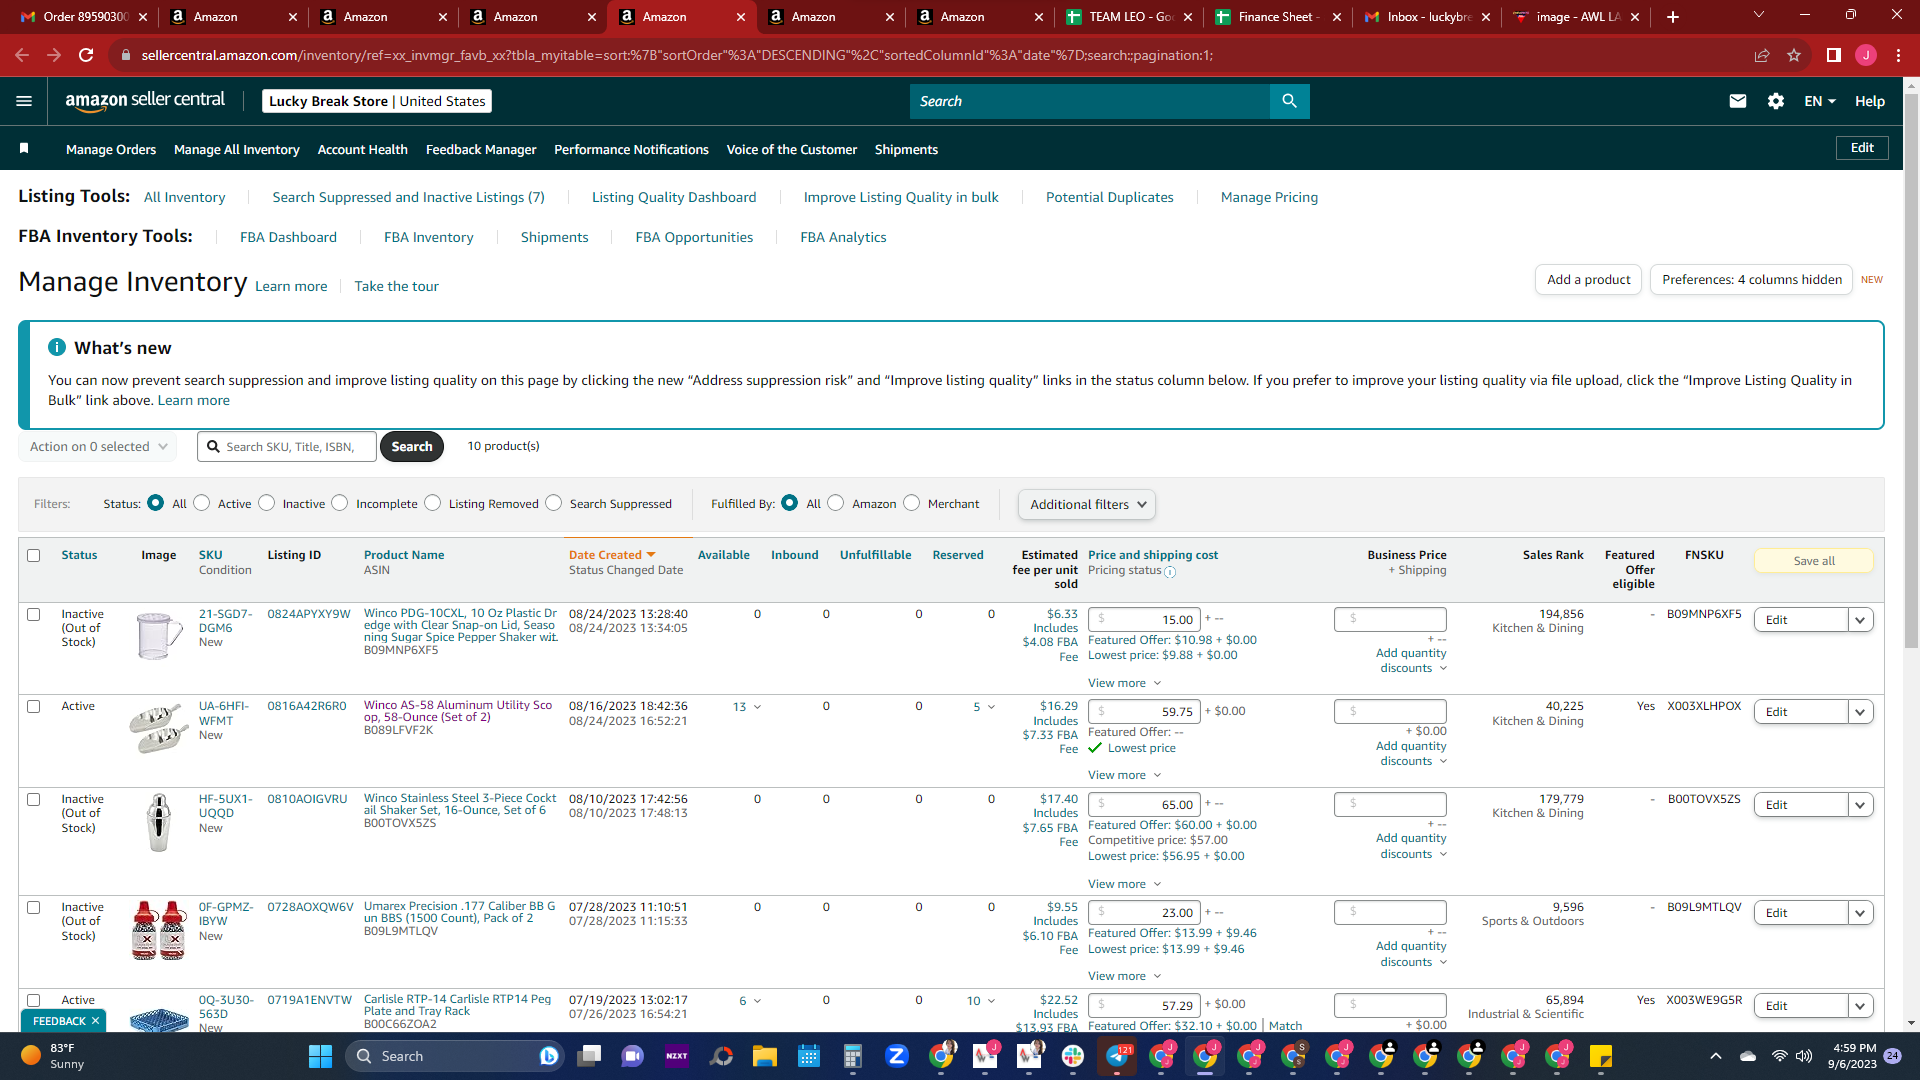Expand View more for Umarex Precision row
The image size is (1920, 1080).
[1124, 976]
